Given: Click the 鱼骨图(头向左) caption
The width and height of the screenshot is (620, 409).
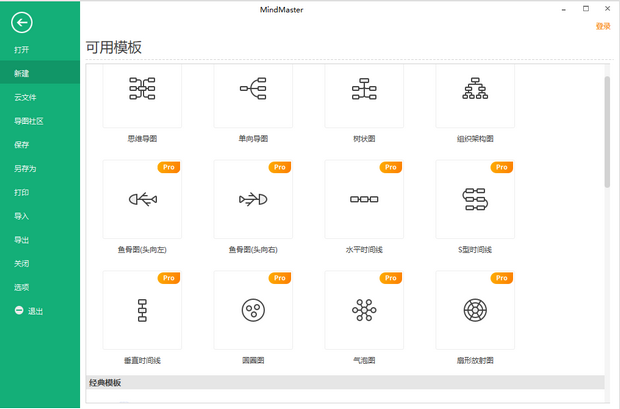Looking at the screenshot, I should click(x=142, y=250).
